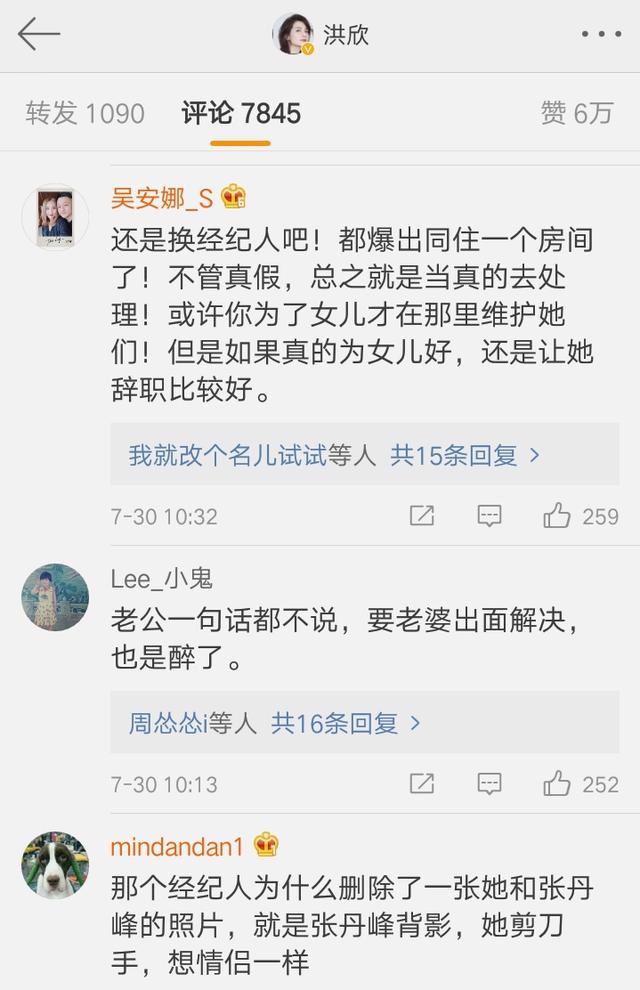Image resolution: width=640 pixels, height=990 pixels.
Task: Switch to the 转发 1090 tab
Action: tap(85, 113)
